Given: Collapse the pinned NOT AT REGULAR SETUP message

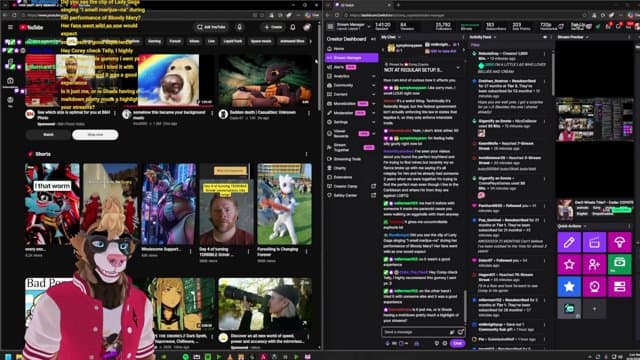Looking at the screenshot, I should point(458,68).
